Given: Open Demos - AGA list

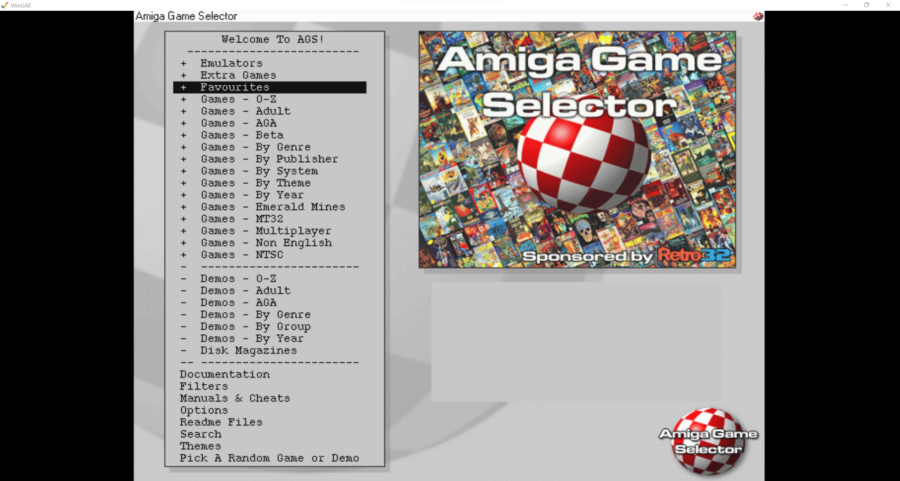Looking at the screenshot, I should tap(238, 303).
